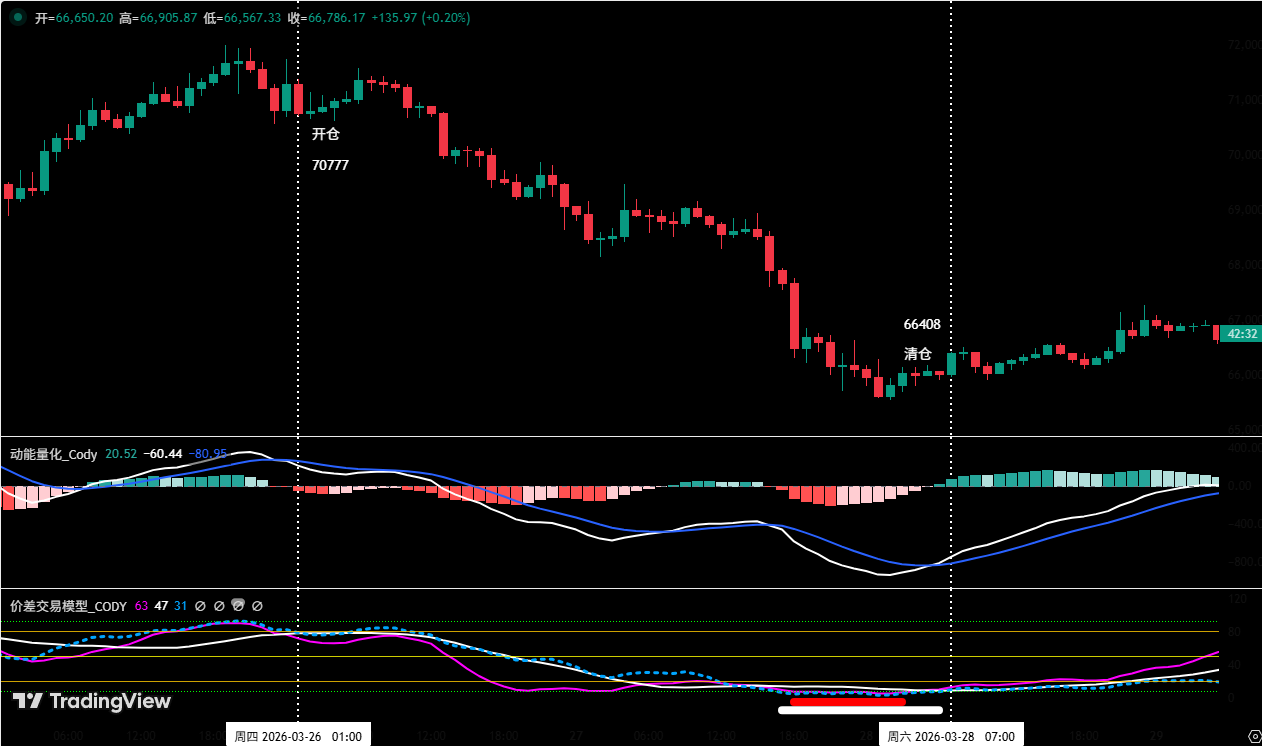
Task: Click the highlighted circle-slash icon in indicator header
Action: (237, 605)
